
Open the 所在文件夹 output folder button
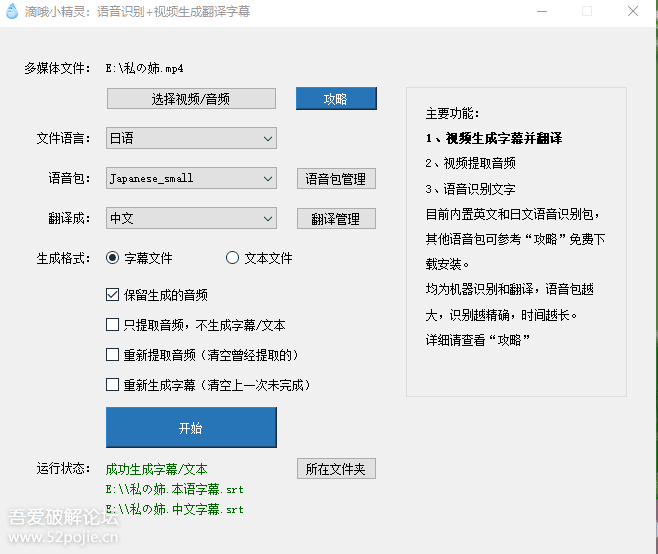point(336,469)
